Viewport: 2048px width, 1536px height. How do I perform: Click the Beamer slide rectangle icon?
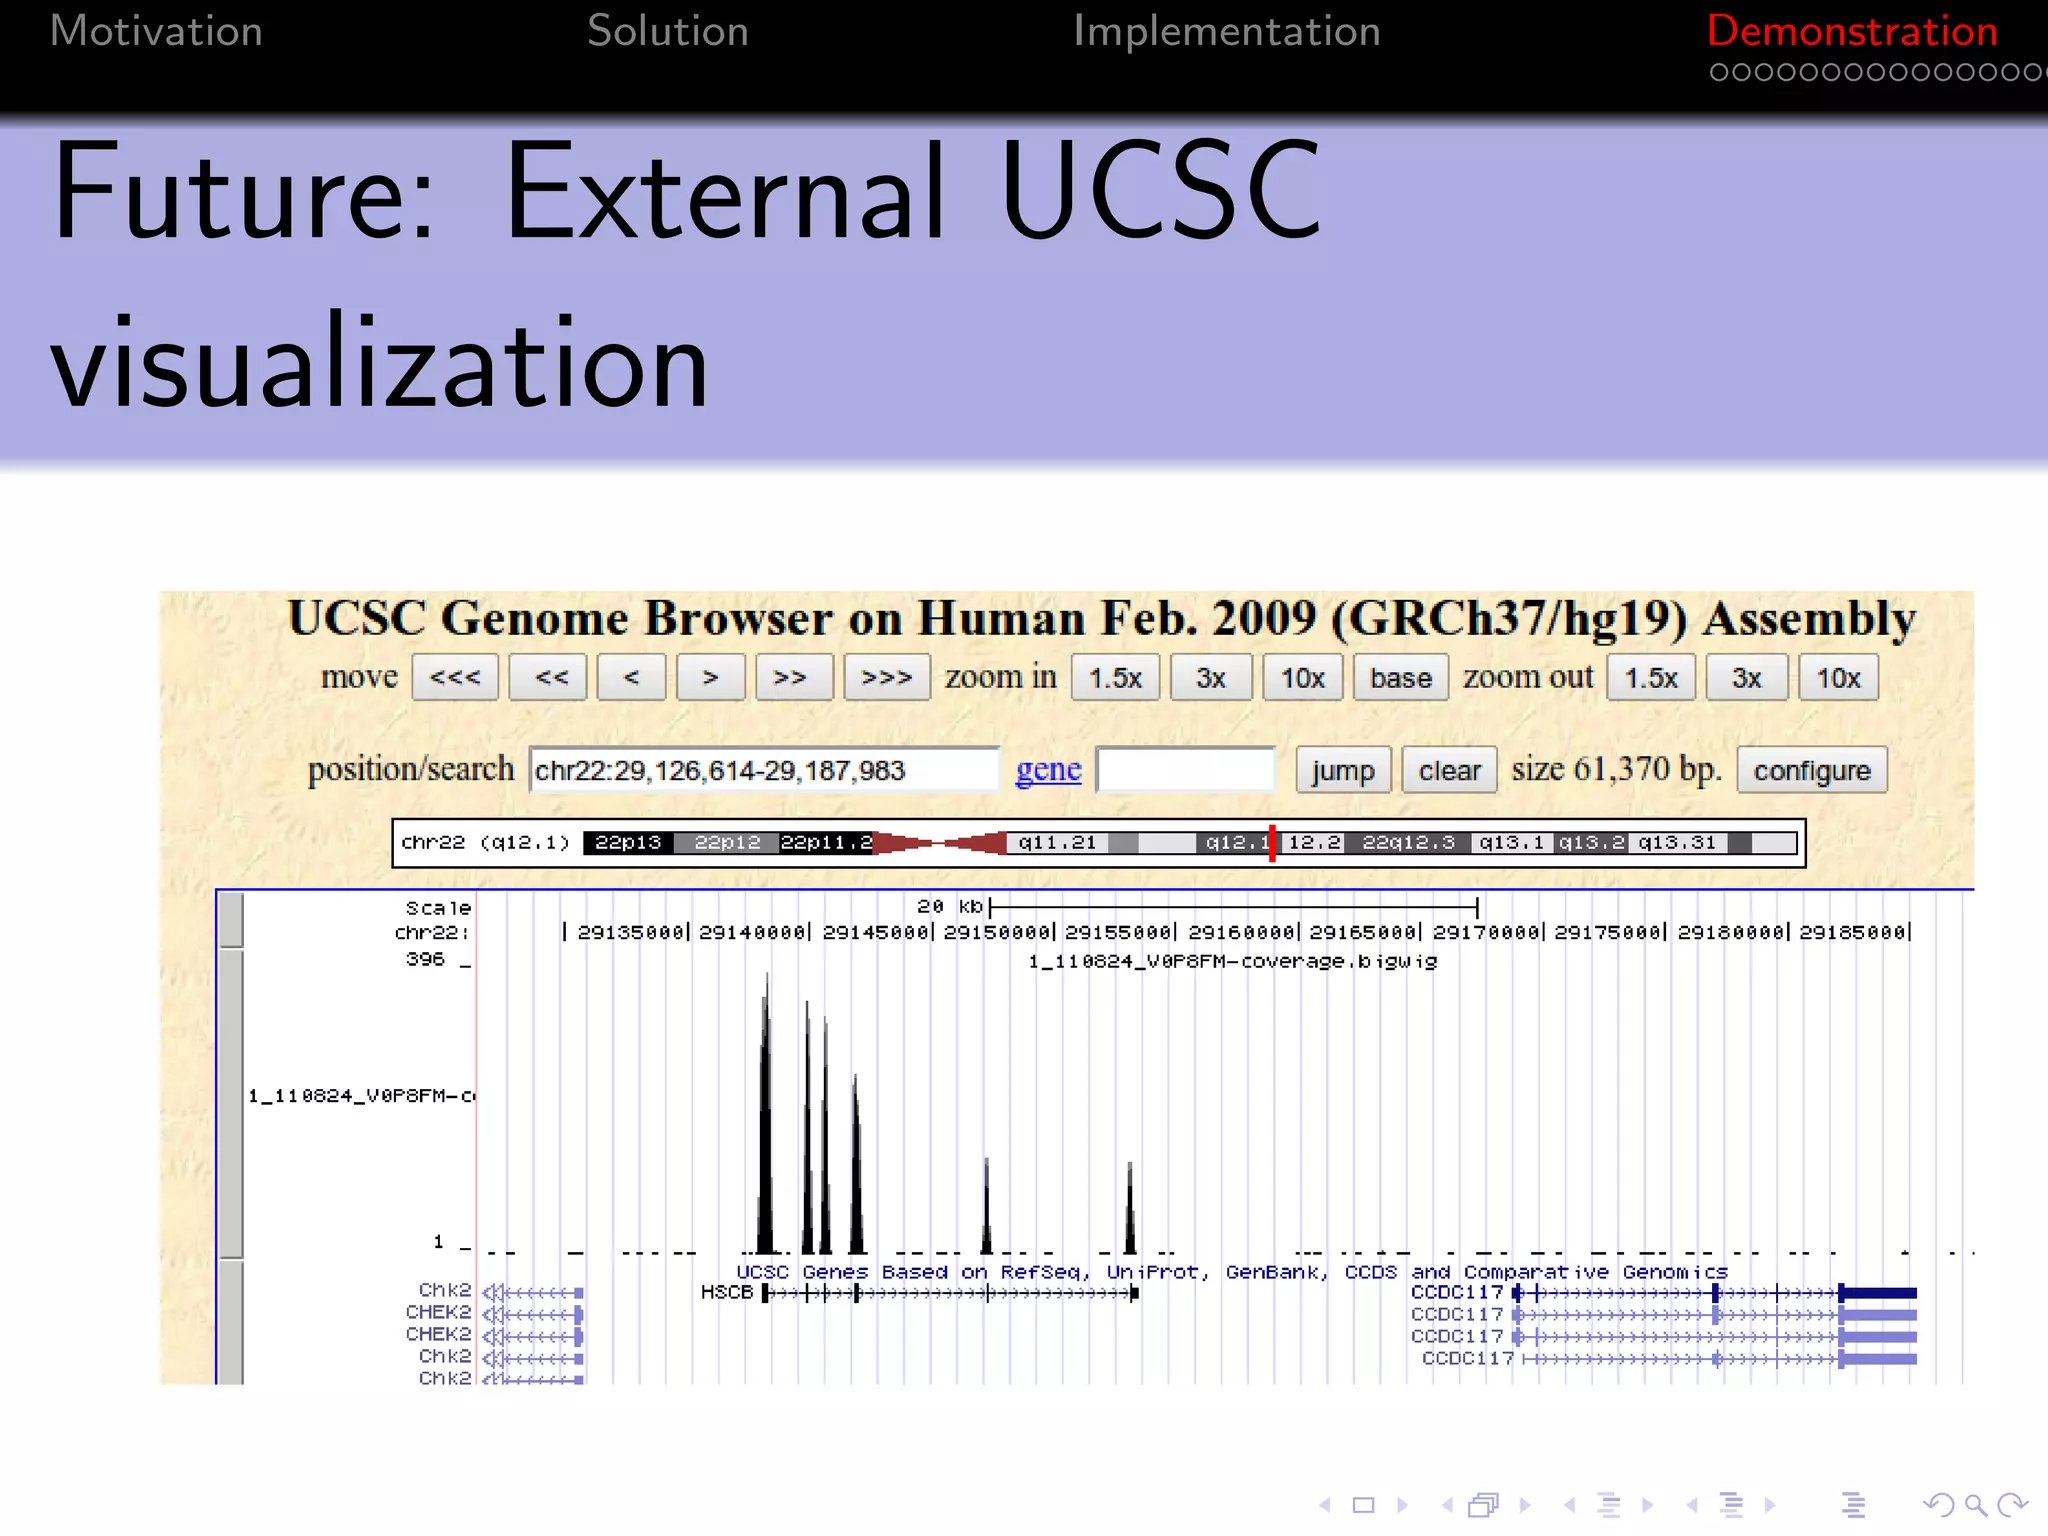point(1364,1505)
